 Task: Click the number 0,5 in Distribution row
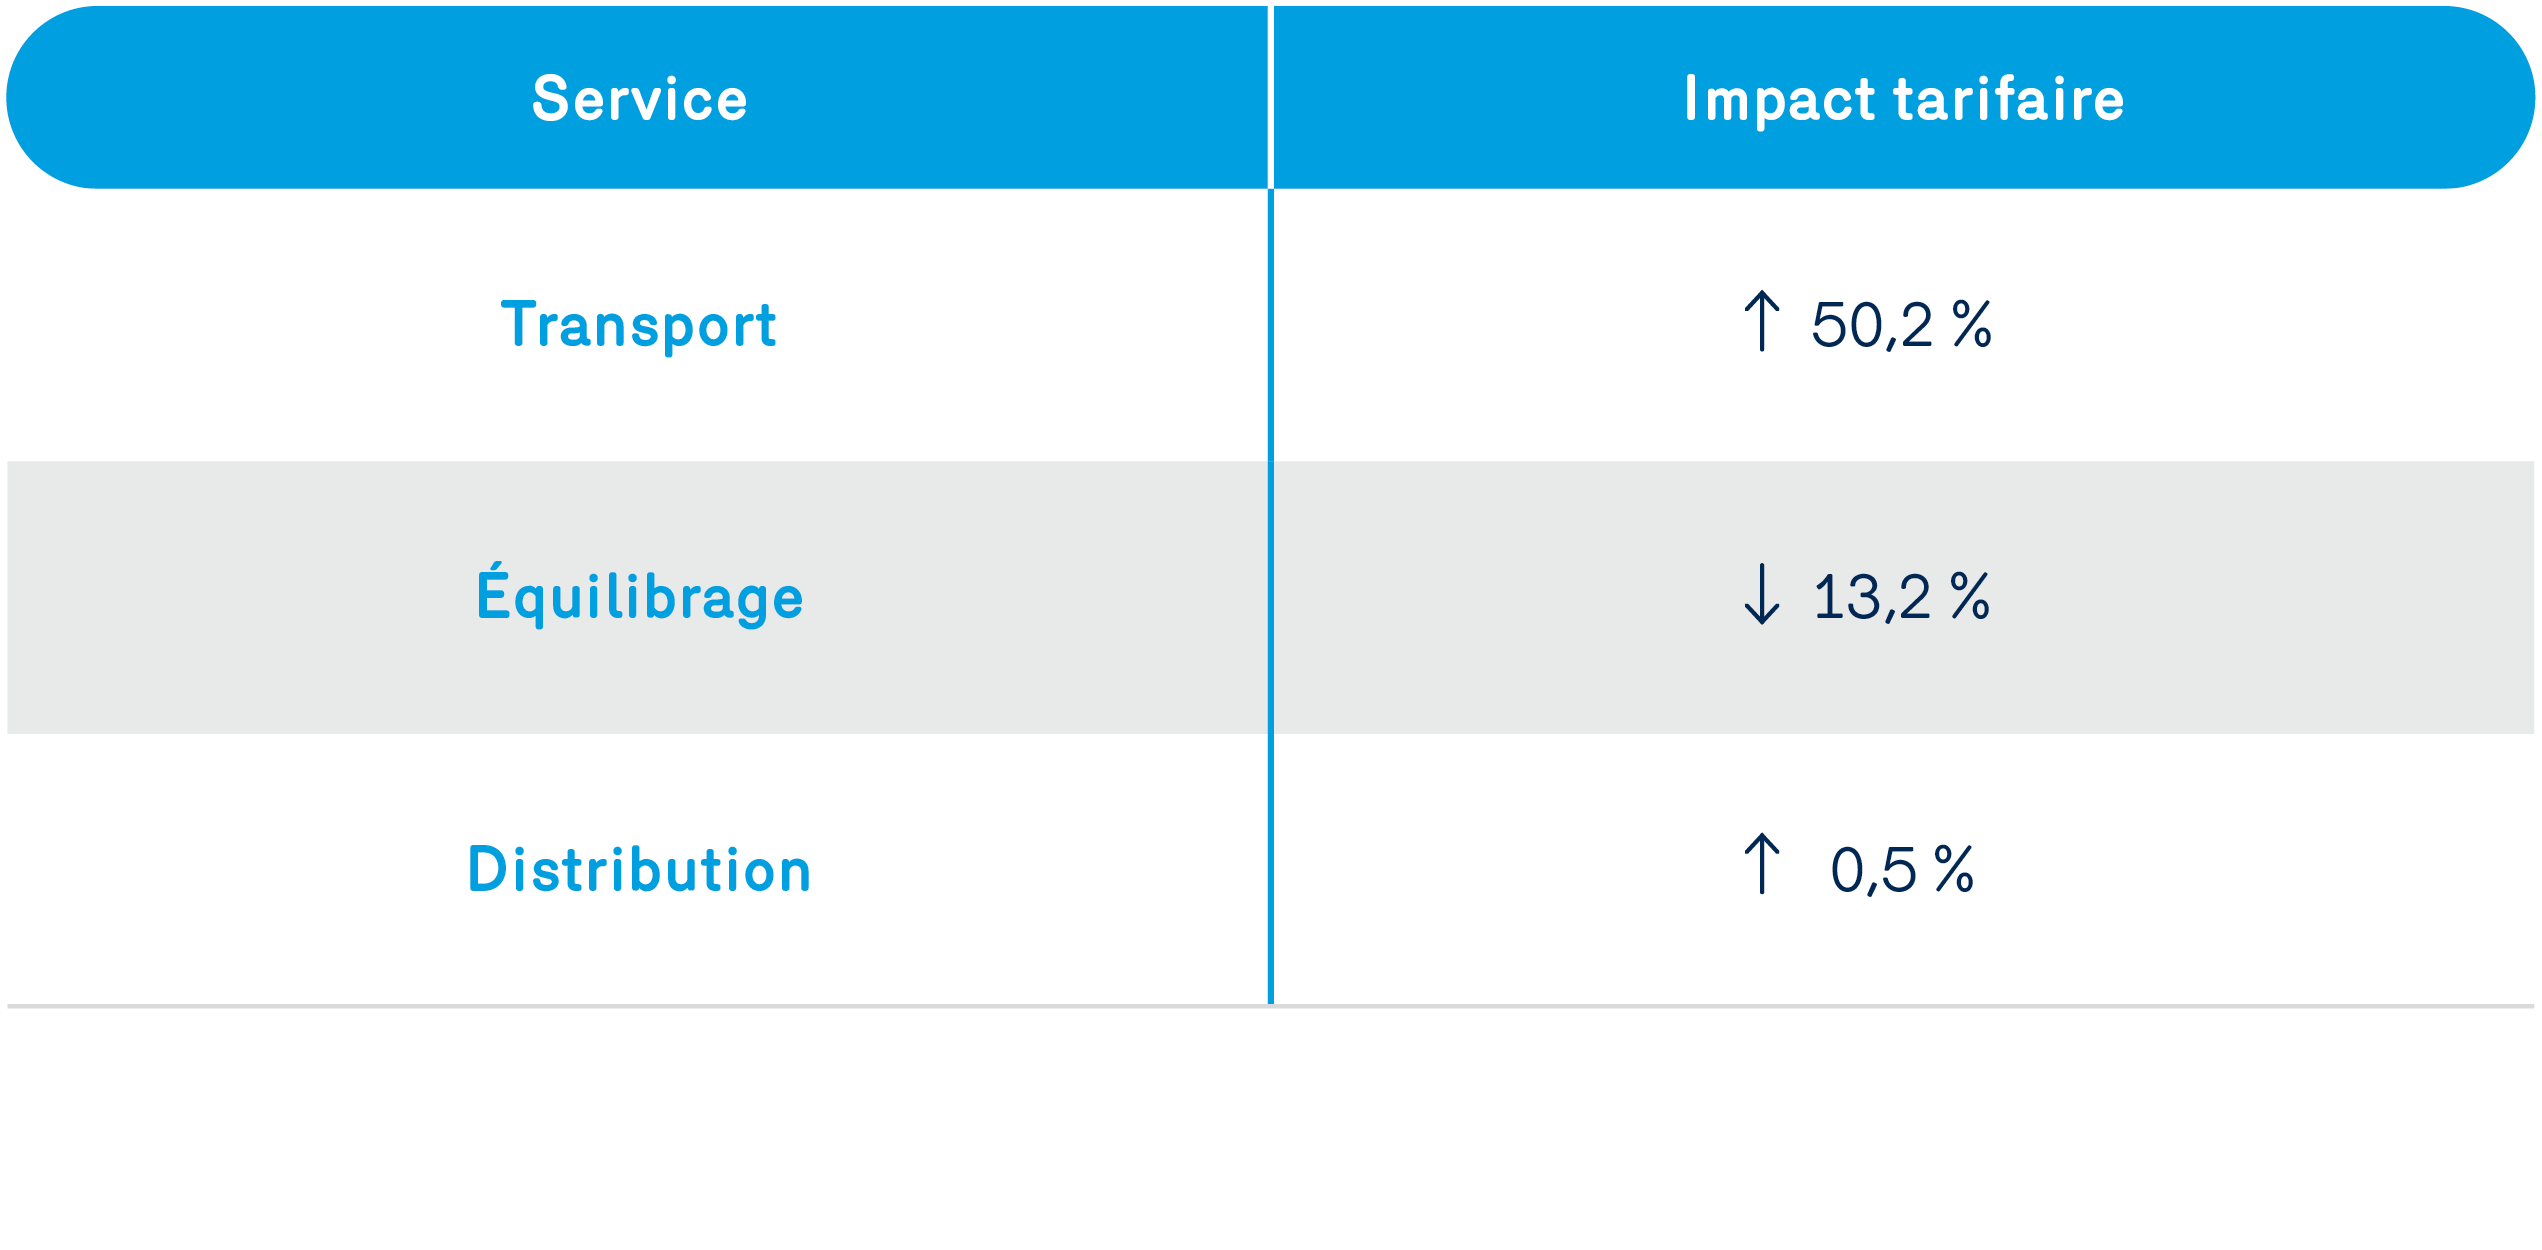(1873, 869)
